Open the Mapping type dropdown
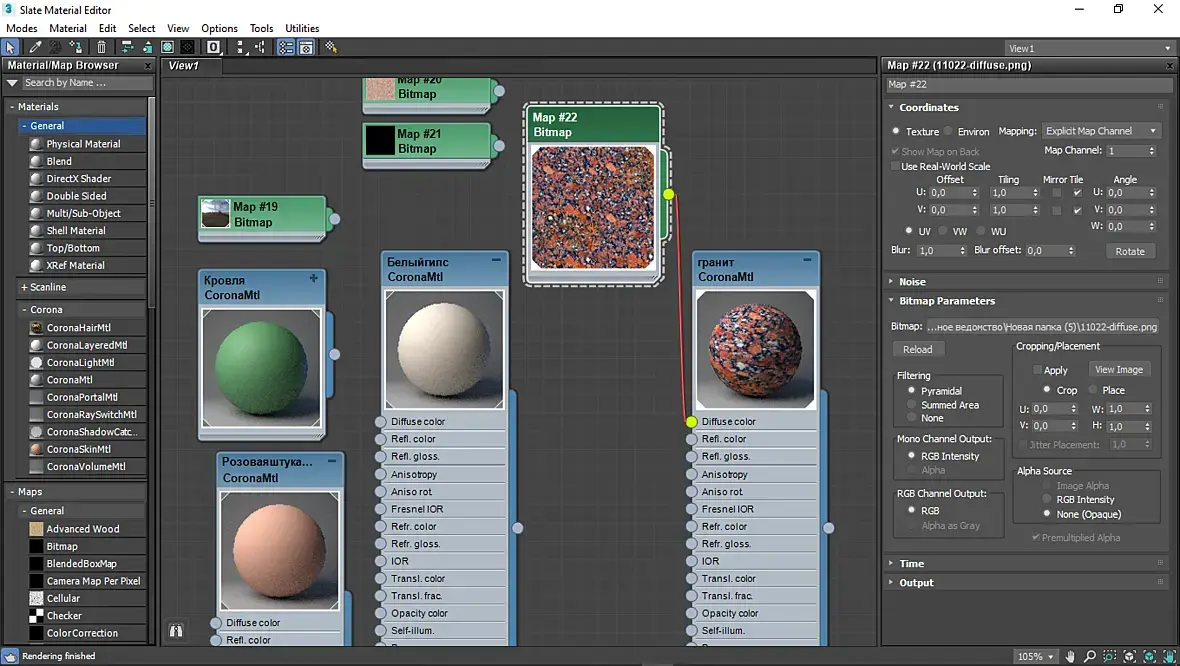The height and width of the screenshot is (666, 1180). (1101, 131)
